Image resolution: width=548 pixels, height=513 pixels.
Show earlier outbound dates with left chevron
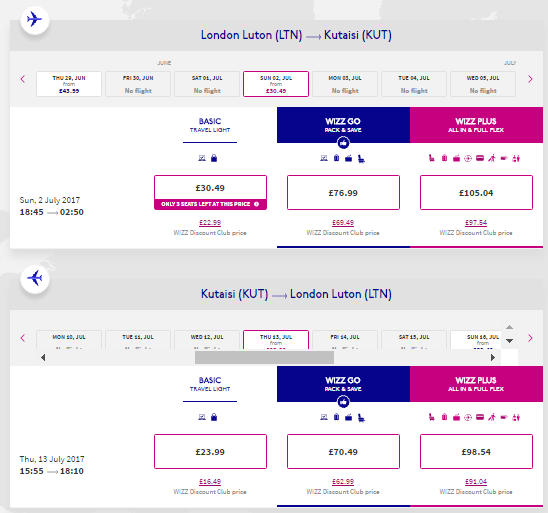pyautogui.click(x=23, y=79)
